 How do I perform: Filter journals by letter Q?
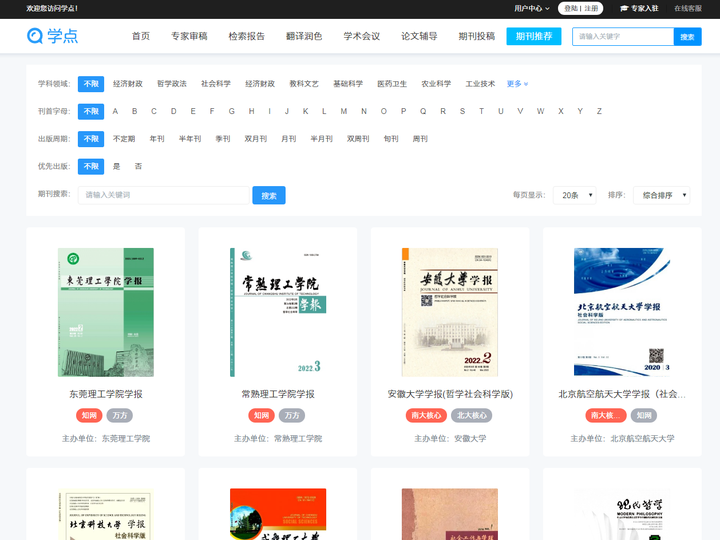pyautogui.click(x=423, y=111)
